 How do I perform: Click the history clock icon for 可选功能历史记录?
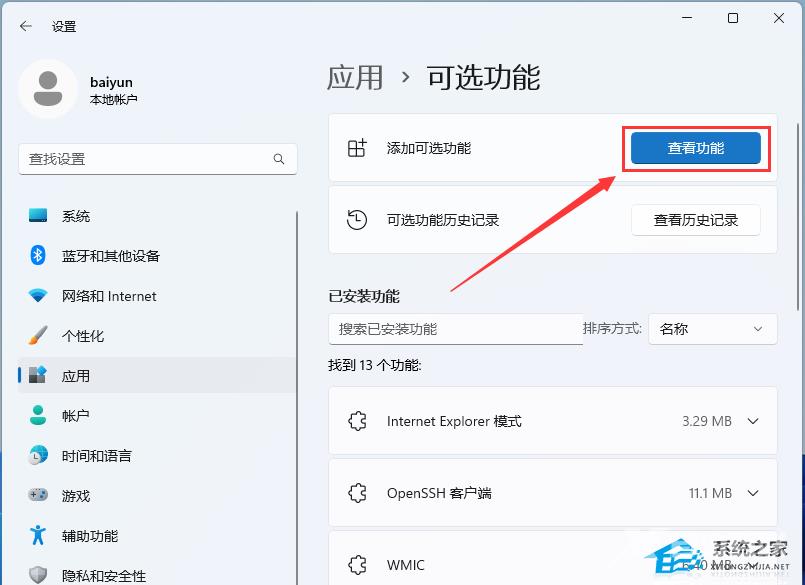point(357,220)
